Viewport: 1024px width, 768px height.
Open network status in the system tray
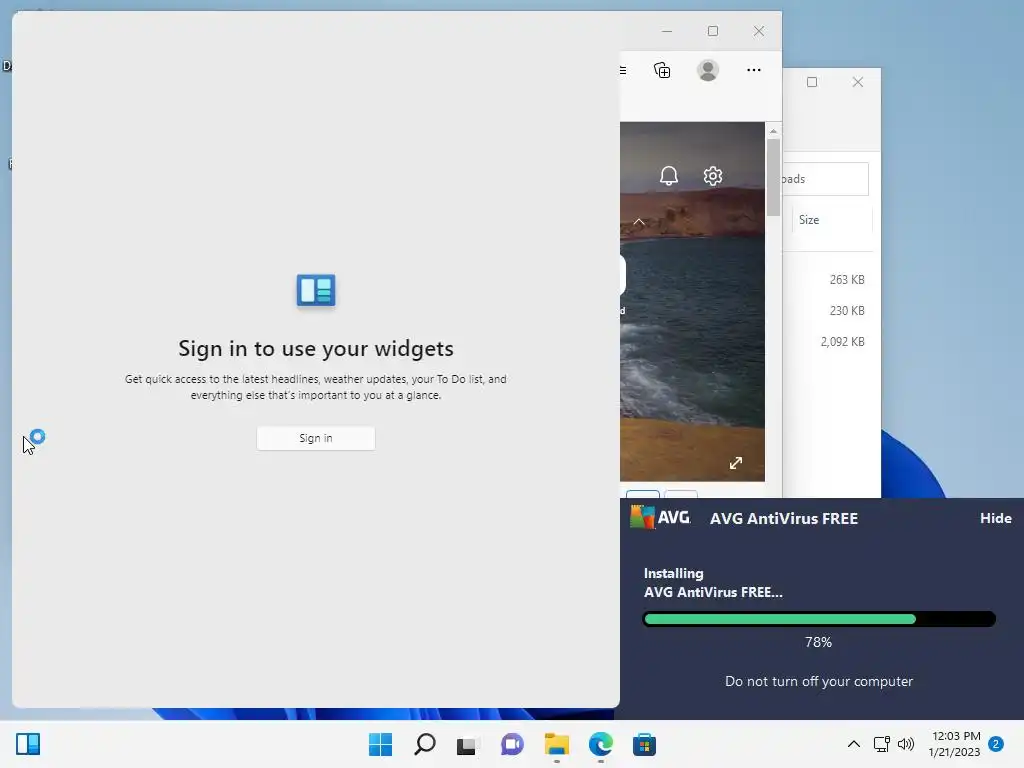pyautogui.click(x=882, y=744)
